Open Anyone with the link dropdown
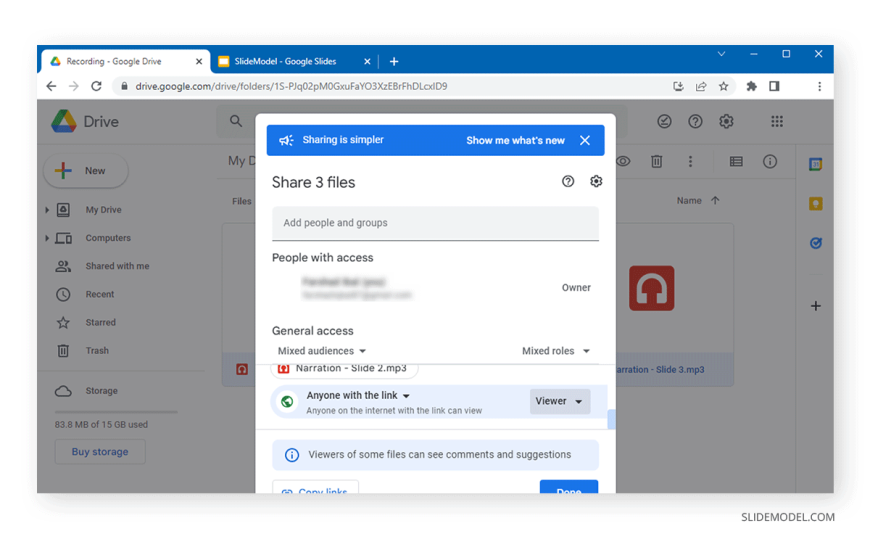Screen dimensions: 870x539 point(358,395)
